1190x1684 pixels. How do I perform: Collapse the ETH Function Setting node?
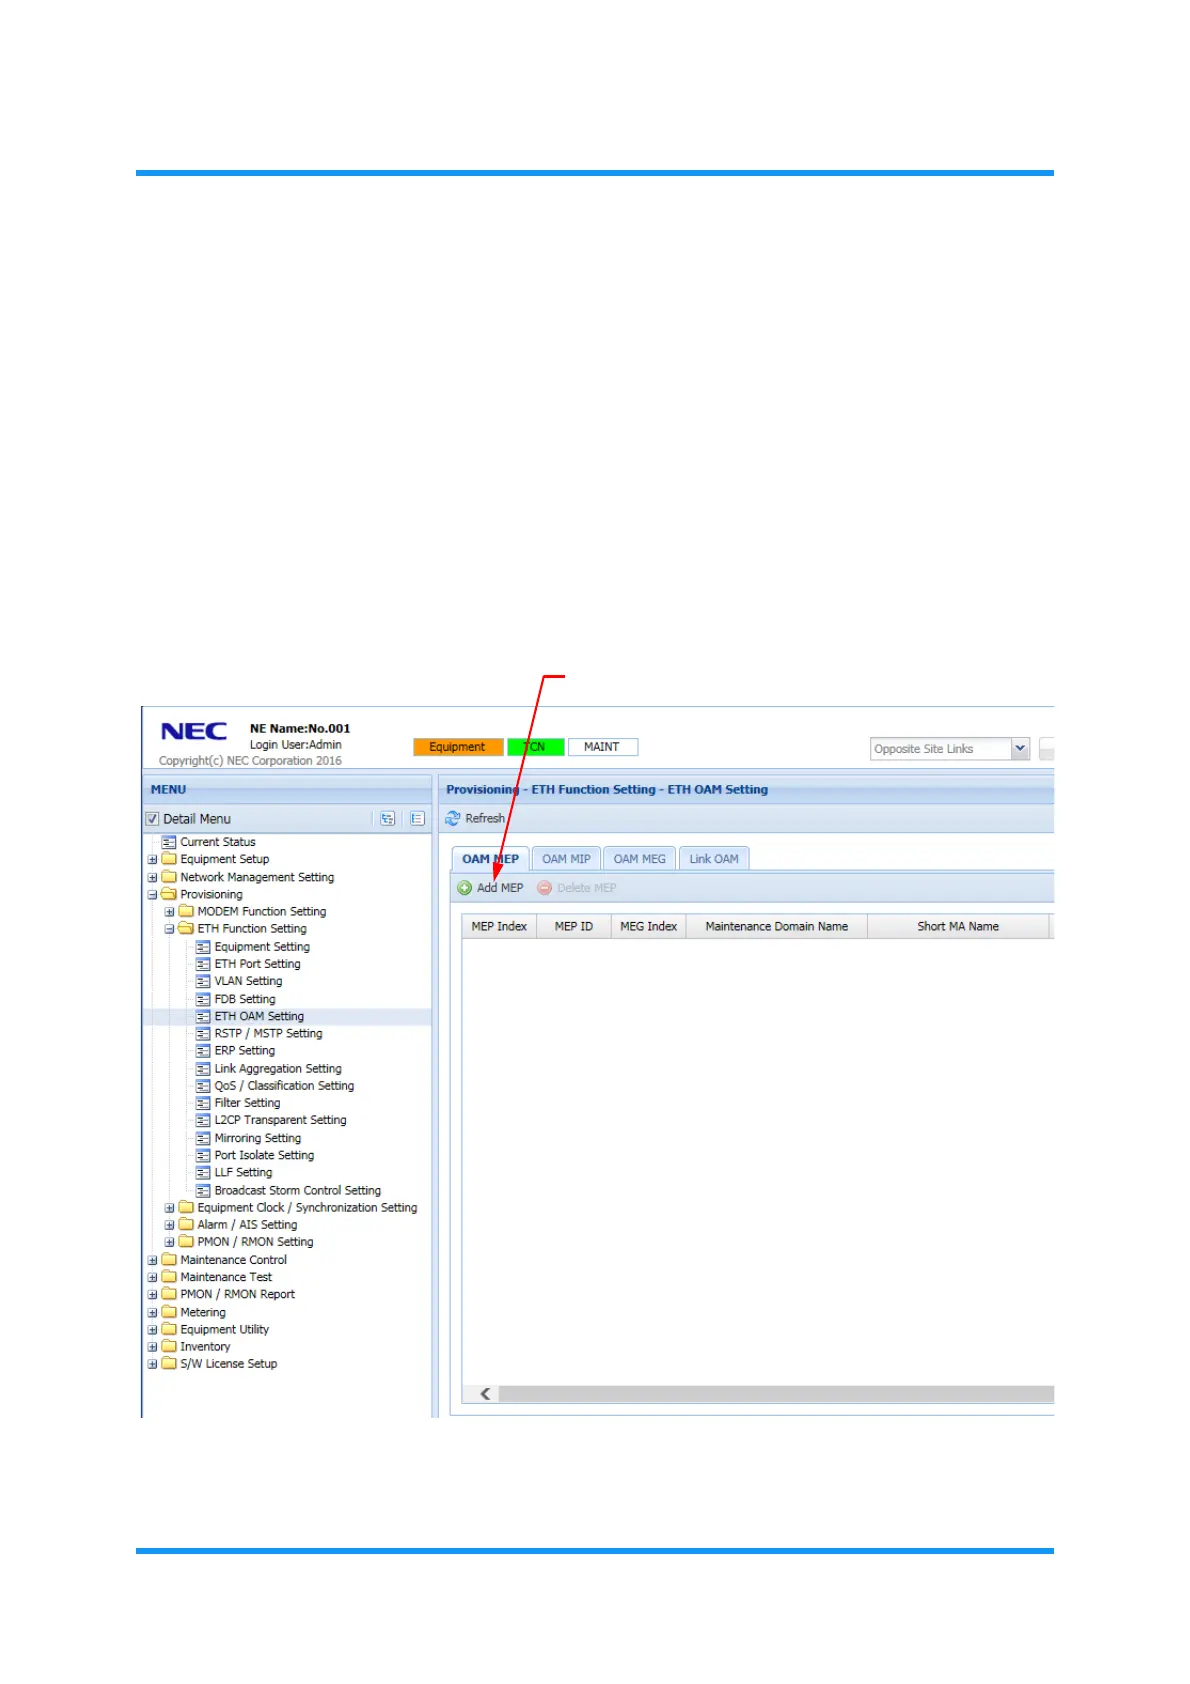pyautogui.click(x=170, y=929)
